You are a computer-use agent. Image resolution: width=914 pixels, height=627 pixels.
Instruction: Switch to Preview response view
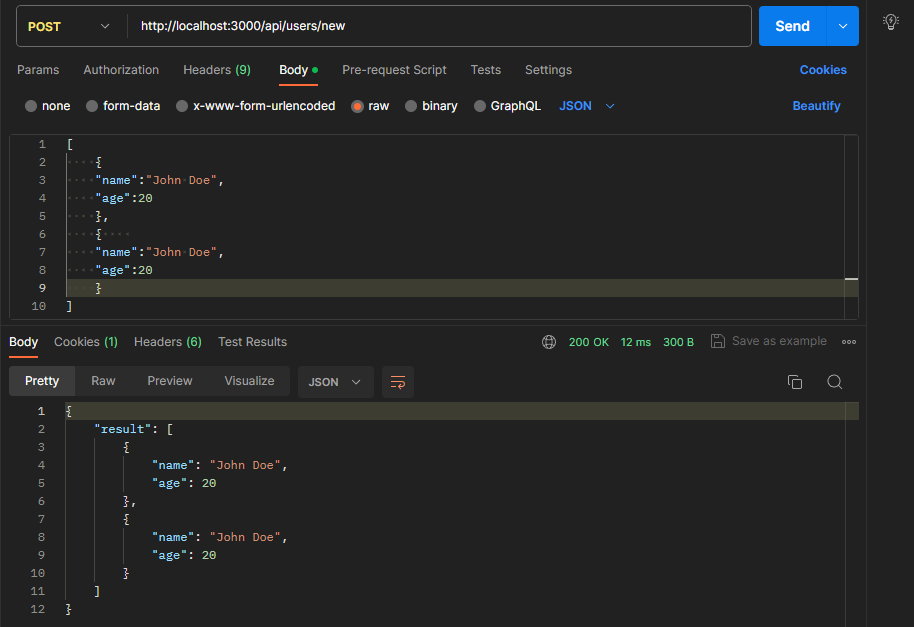[x=170, y=381]
